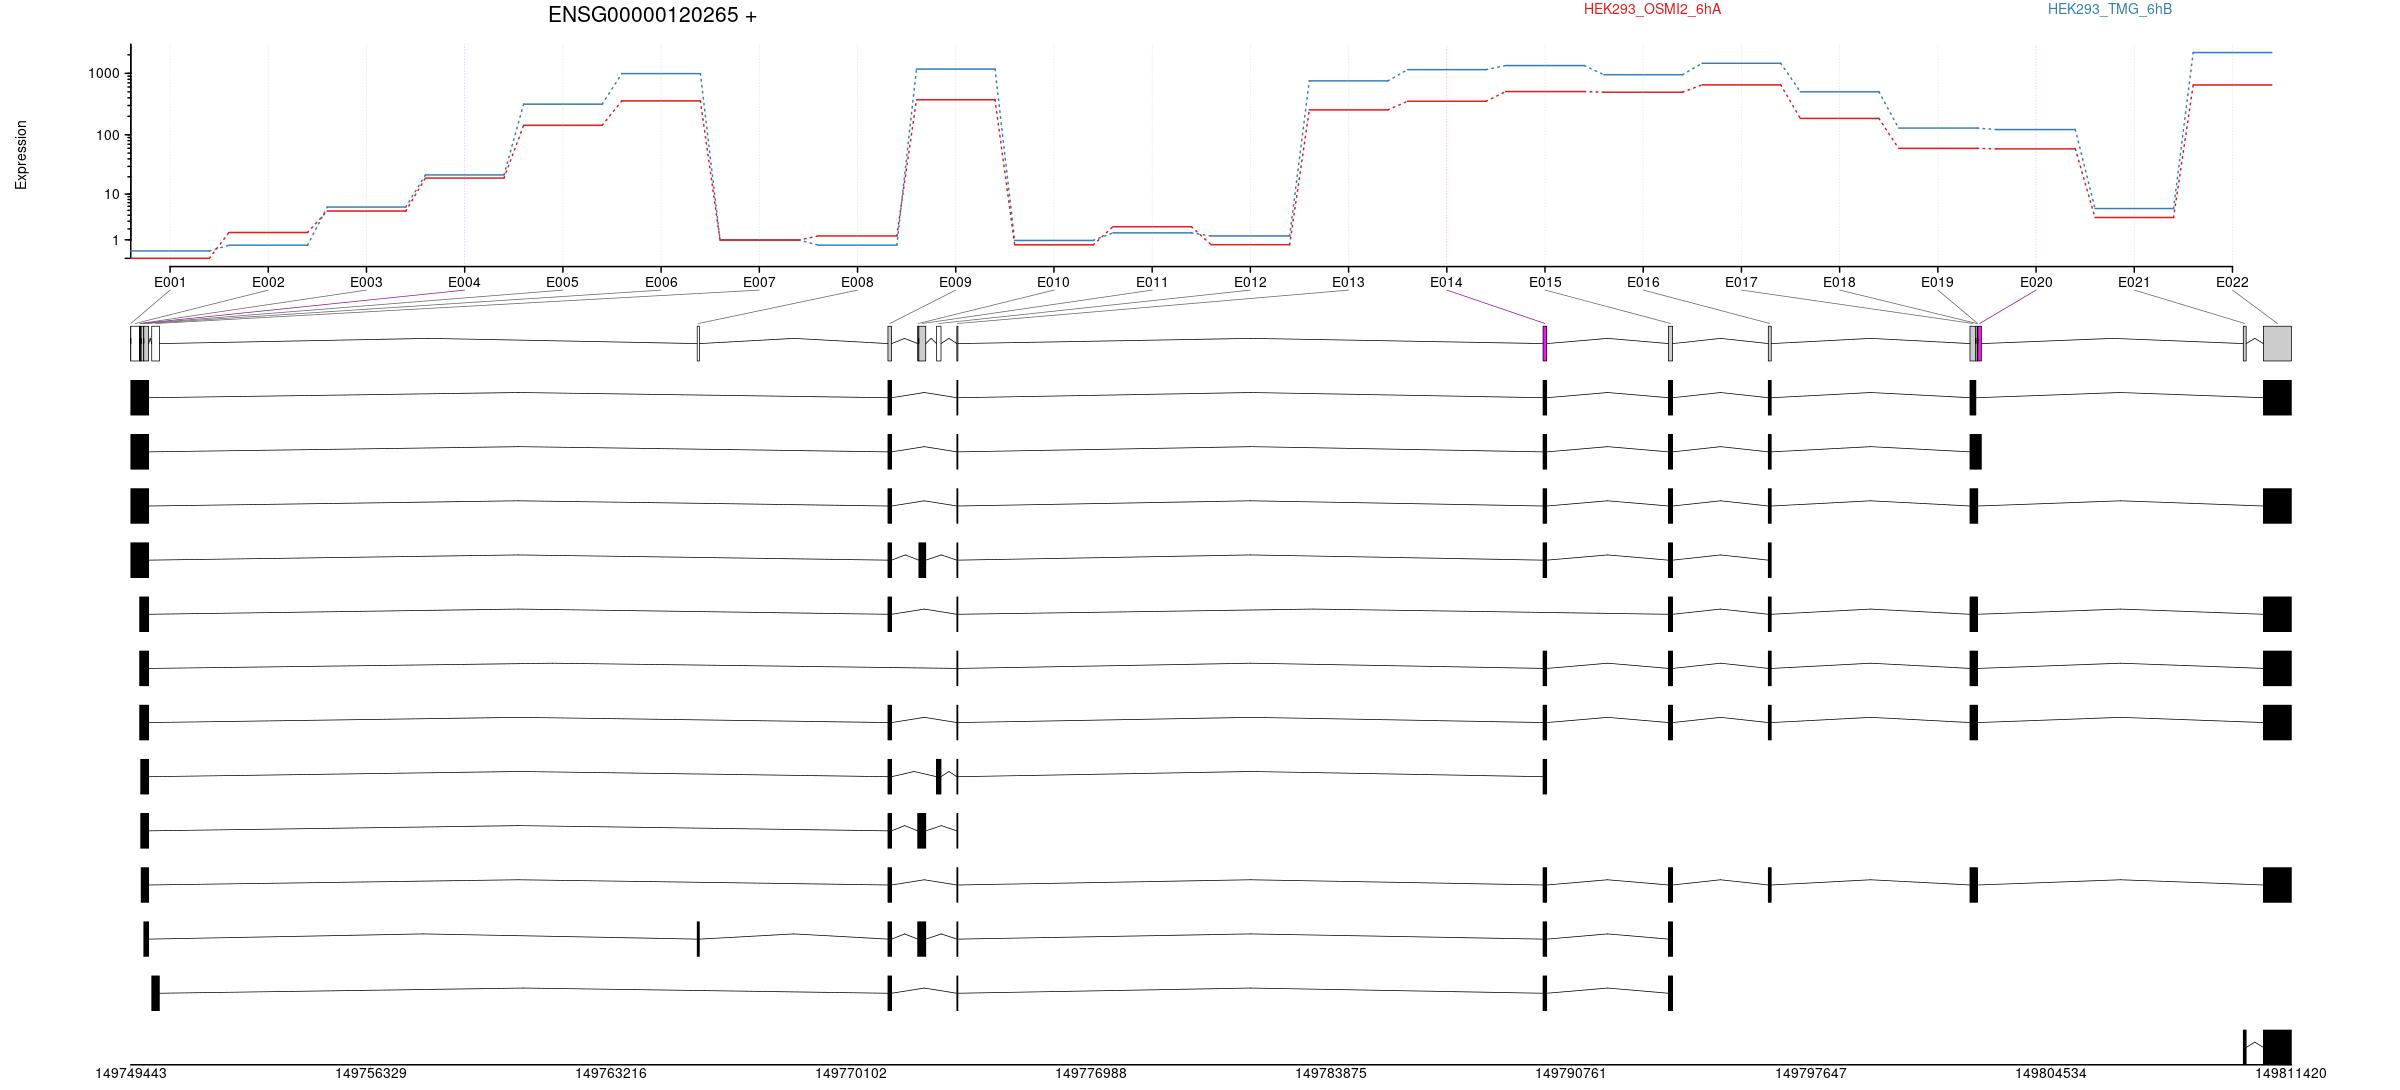2400x1090 pixels.
Task: Select the HEK293_TMG_6hB legend label
Action: point(2109,9)
